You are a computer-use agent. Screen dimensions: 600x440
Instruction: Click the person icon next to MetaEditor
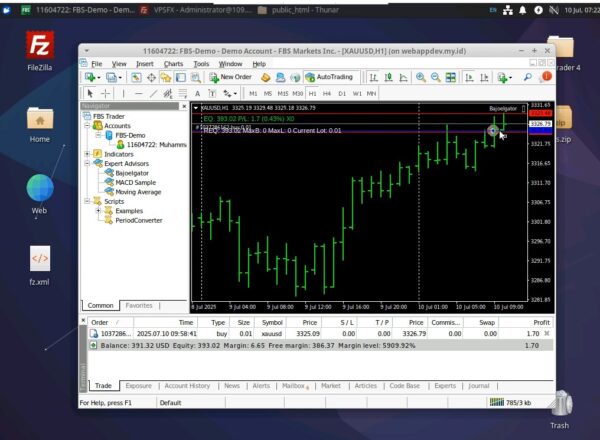(280, 78)
